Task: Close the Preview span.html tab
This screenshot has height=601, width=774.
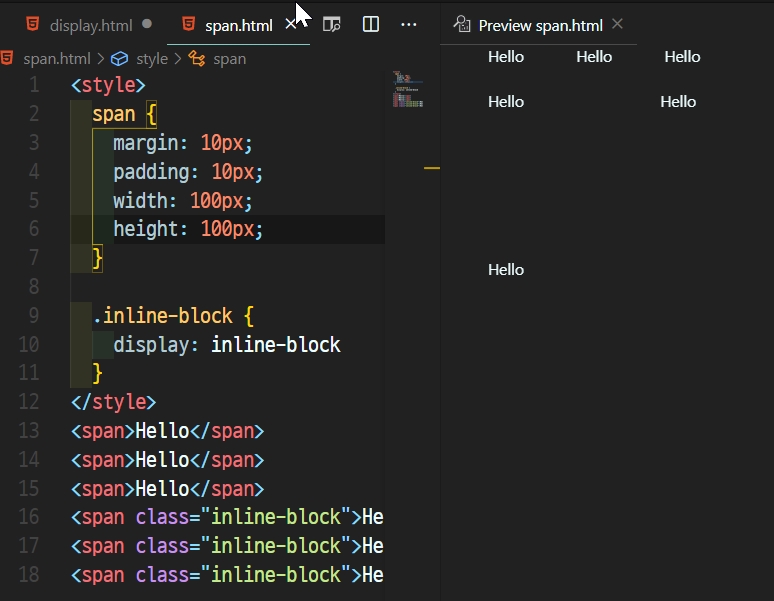Action: (x=617, y=24)
